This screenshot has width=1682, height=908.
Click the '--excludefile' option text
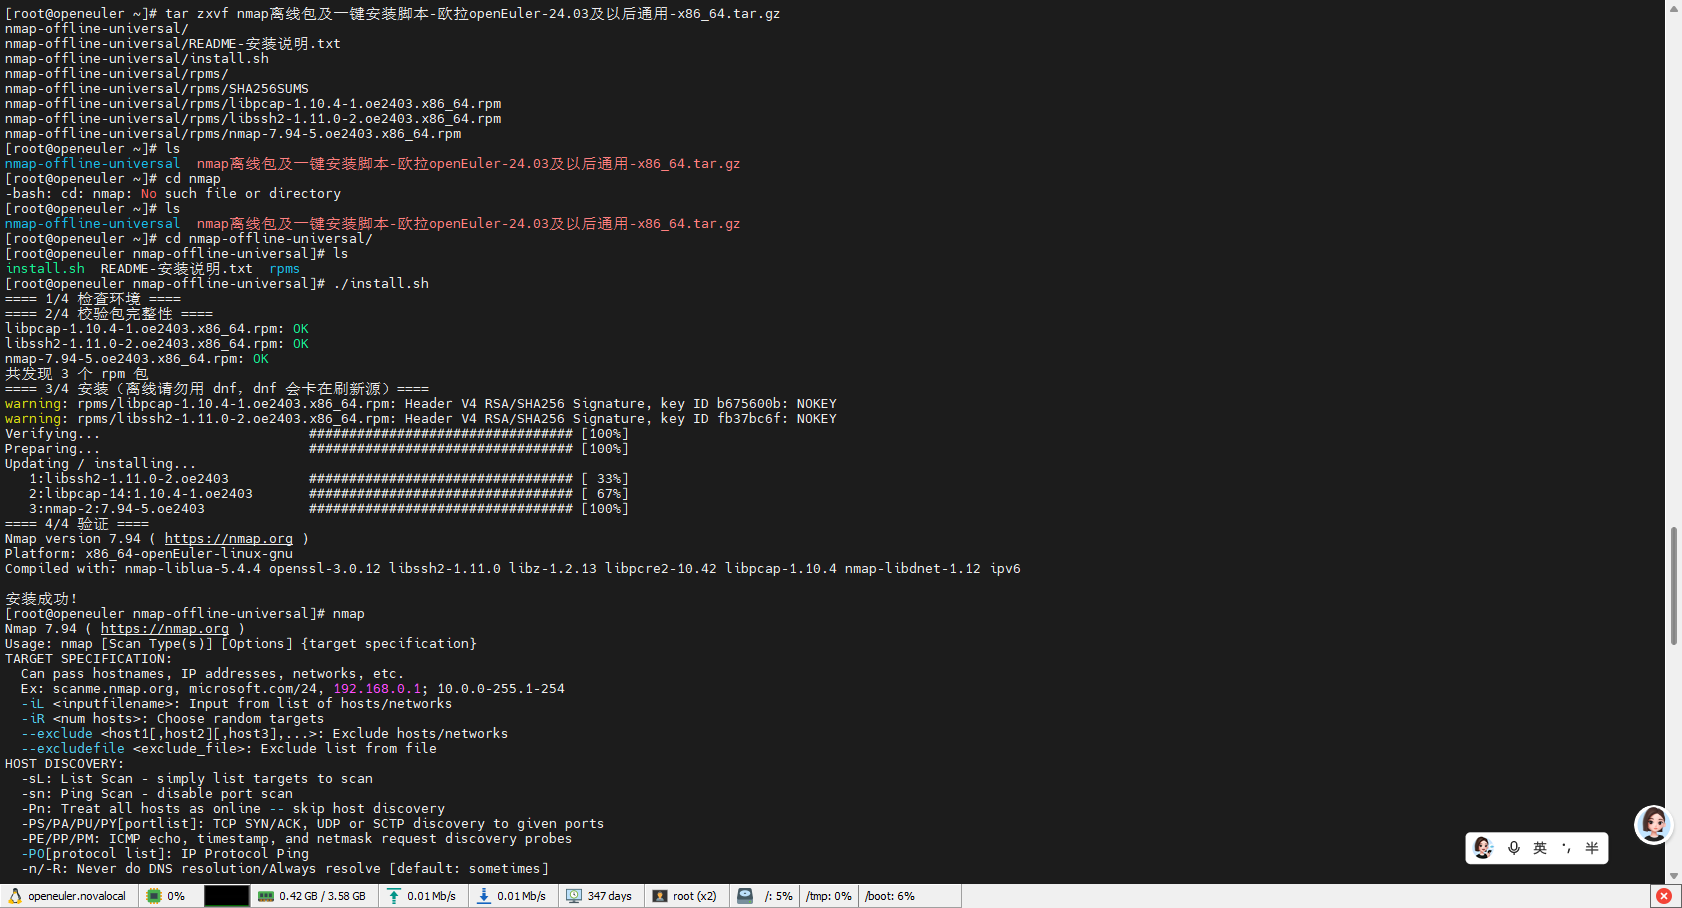tap(73, 749)
